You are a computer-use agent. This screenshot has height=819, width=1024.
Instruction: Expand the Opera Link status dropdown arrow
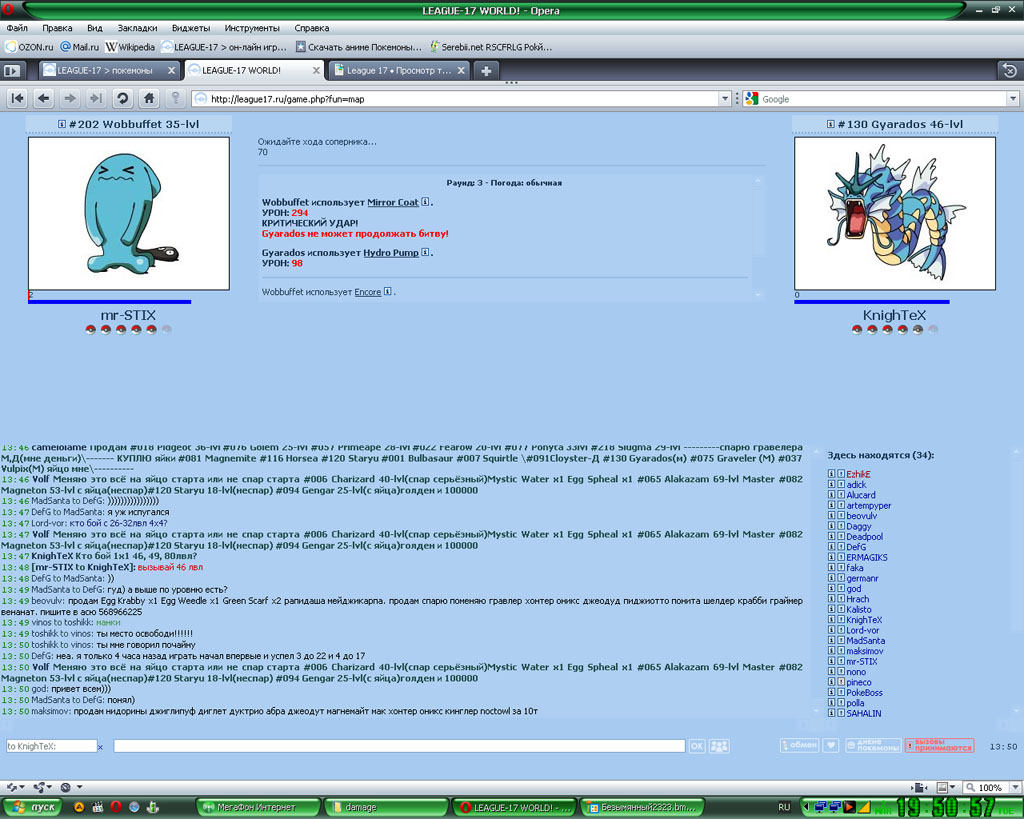tap(22, 787)
